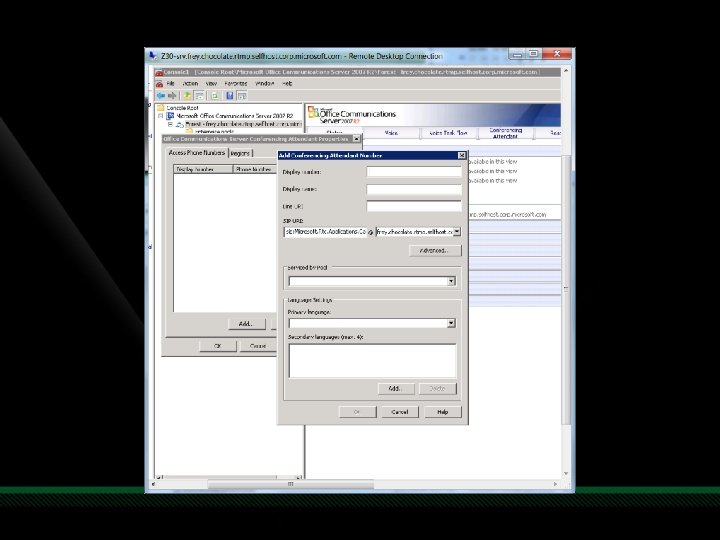This screenshot has height=540, width=720.
Task: Click the Up One Level toolbar icon
Action: [187, 96]
